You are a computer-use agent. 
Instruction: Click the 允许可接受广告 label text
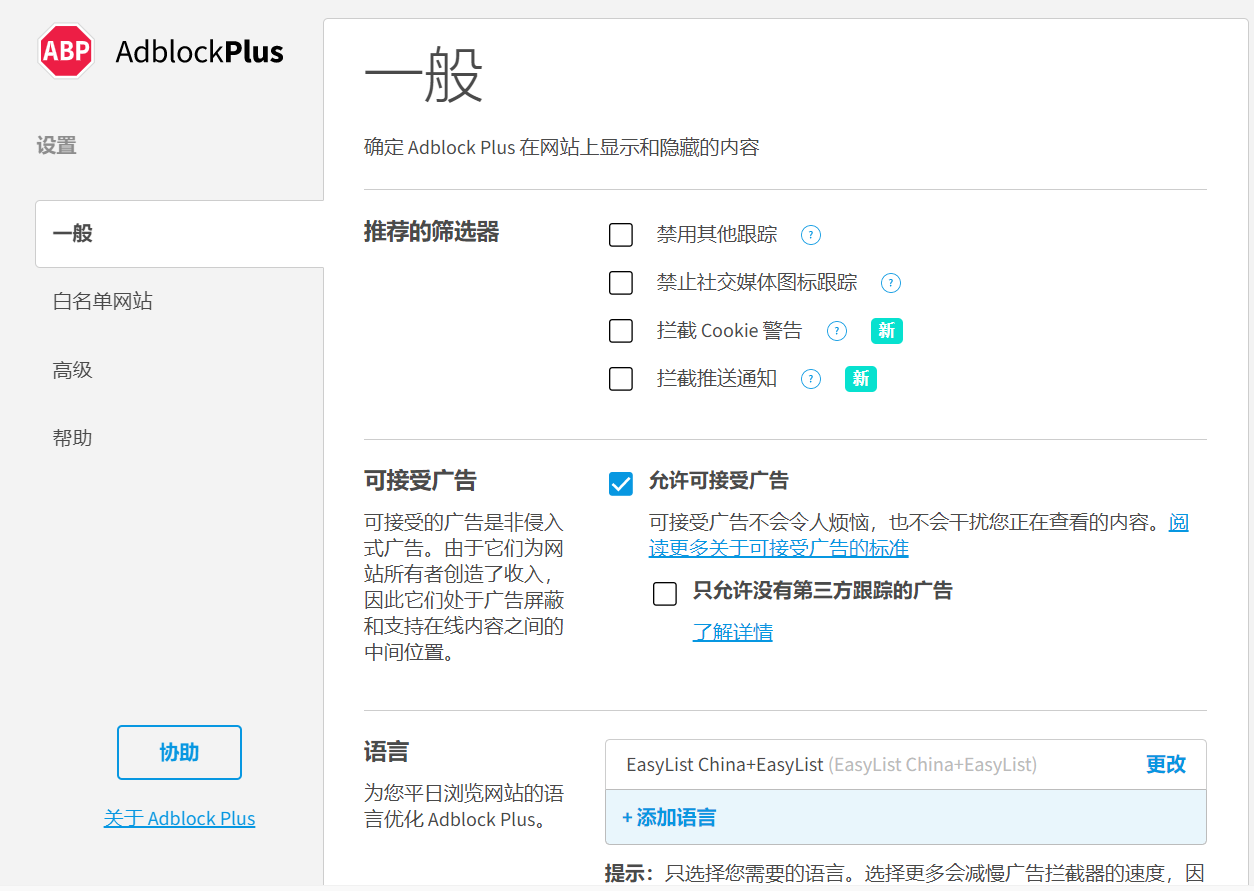pyautogui.click(x=719, y=481)
